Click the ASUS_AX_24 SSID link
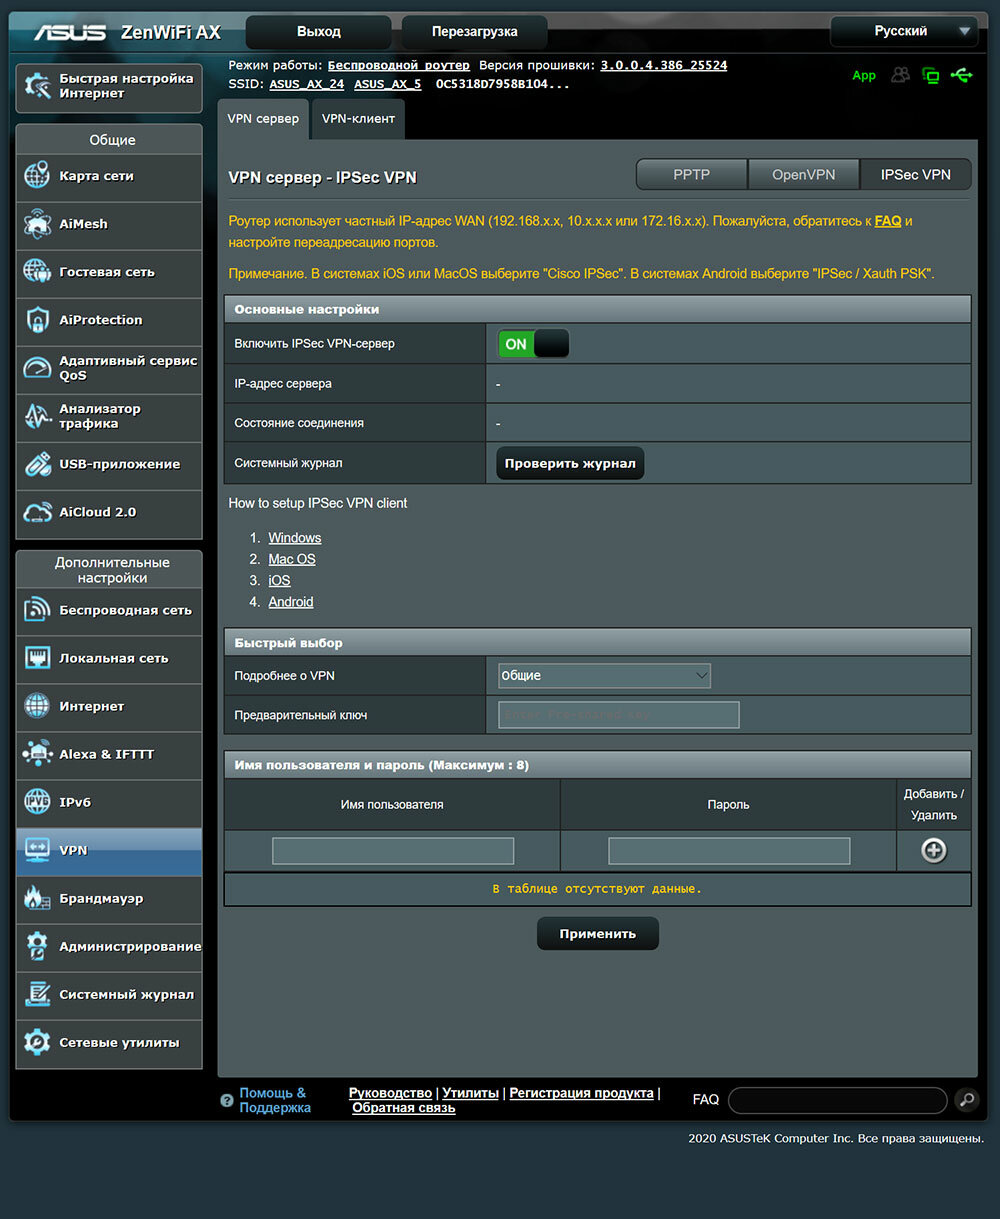This screenshot has width=1000, height=1219. point(307,85)
